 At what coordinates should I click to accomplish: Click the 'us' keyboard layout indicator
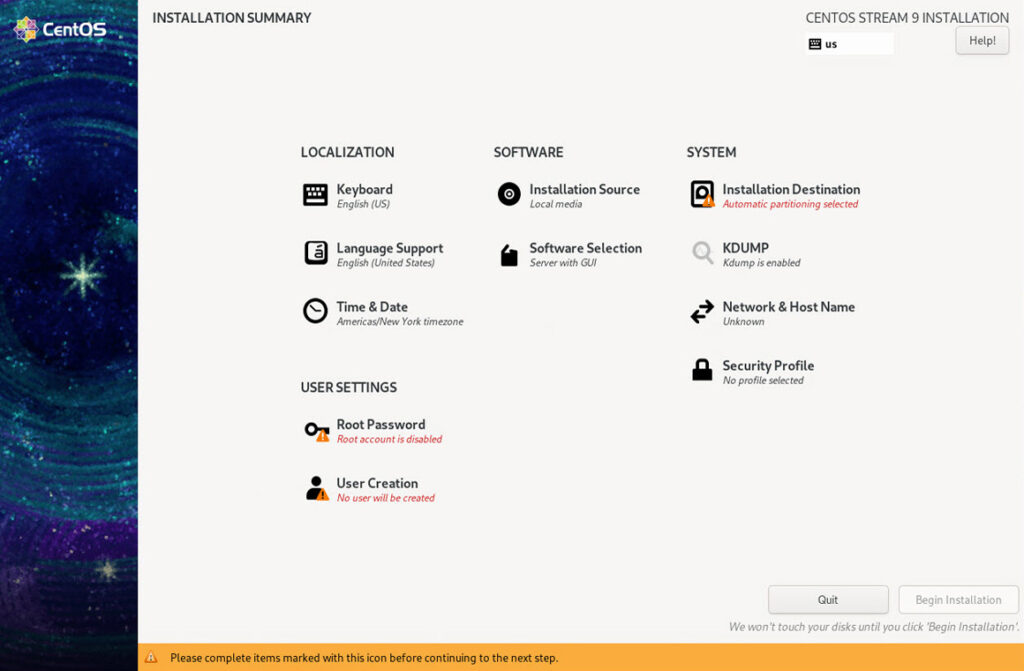(849, 44)
